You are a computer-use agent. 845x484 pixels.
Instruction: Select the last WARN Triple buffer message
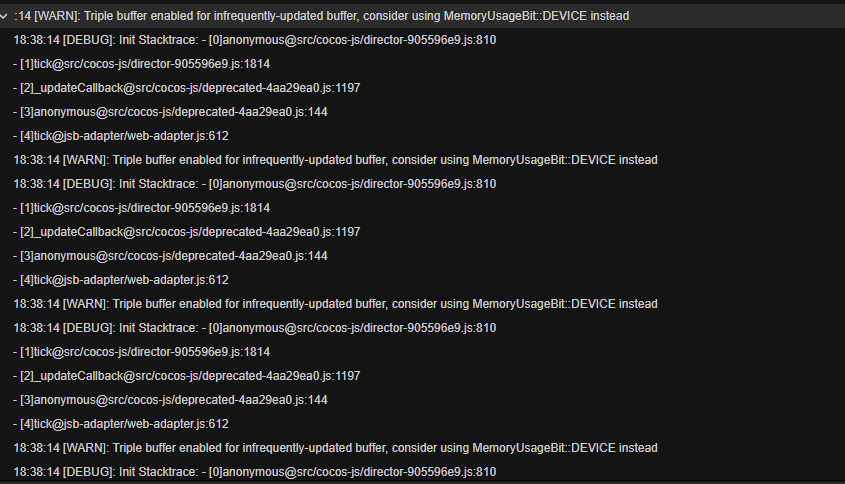(335, 448)
